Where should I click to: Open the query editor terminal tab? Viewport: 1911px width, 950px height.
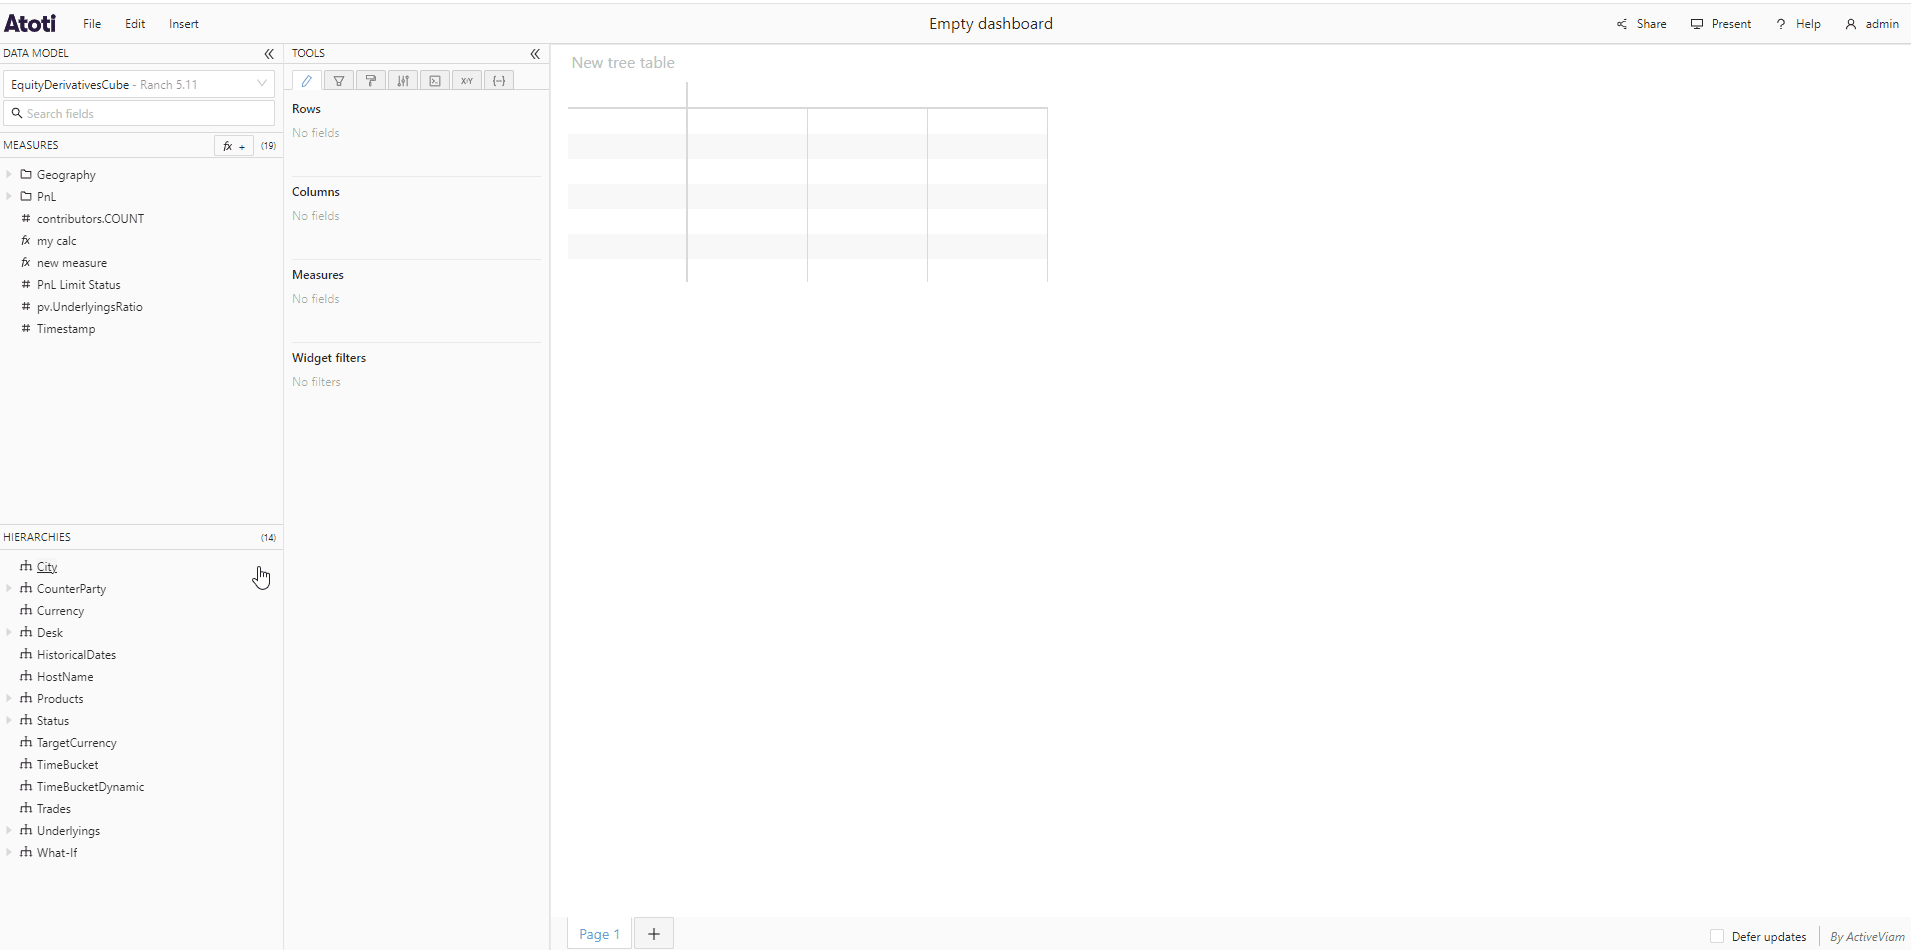point(435,81)
